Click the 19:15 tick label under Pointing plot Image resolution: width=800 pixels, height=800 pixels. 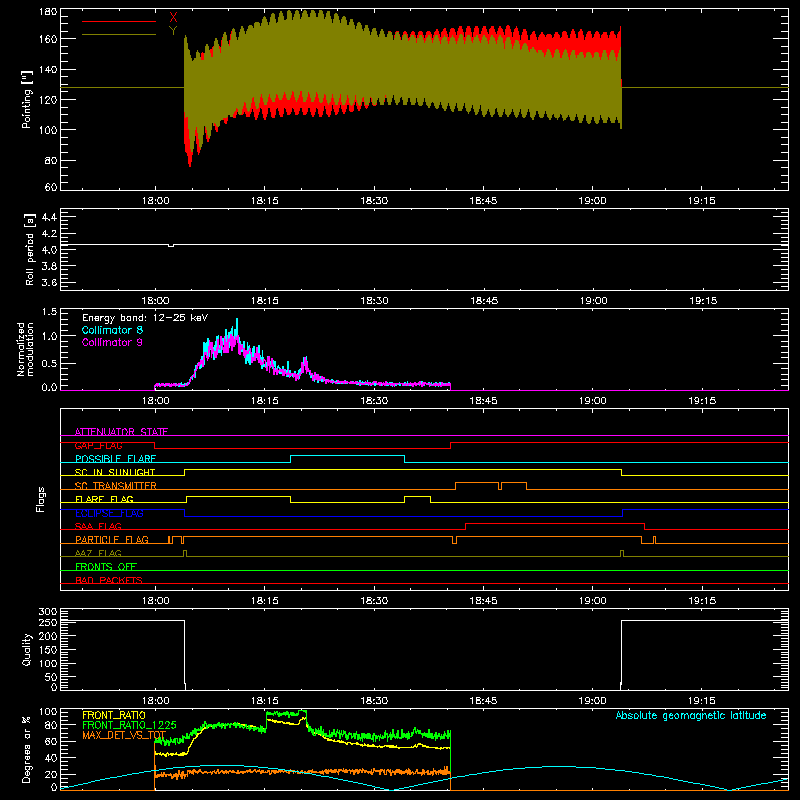point(702,201)
